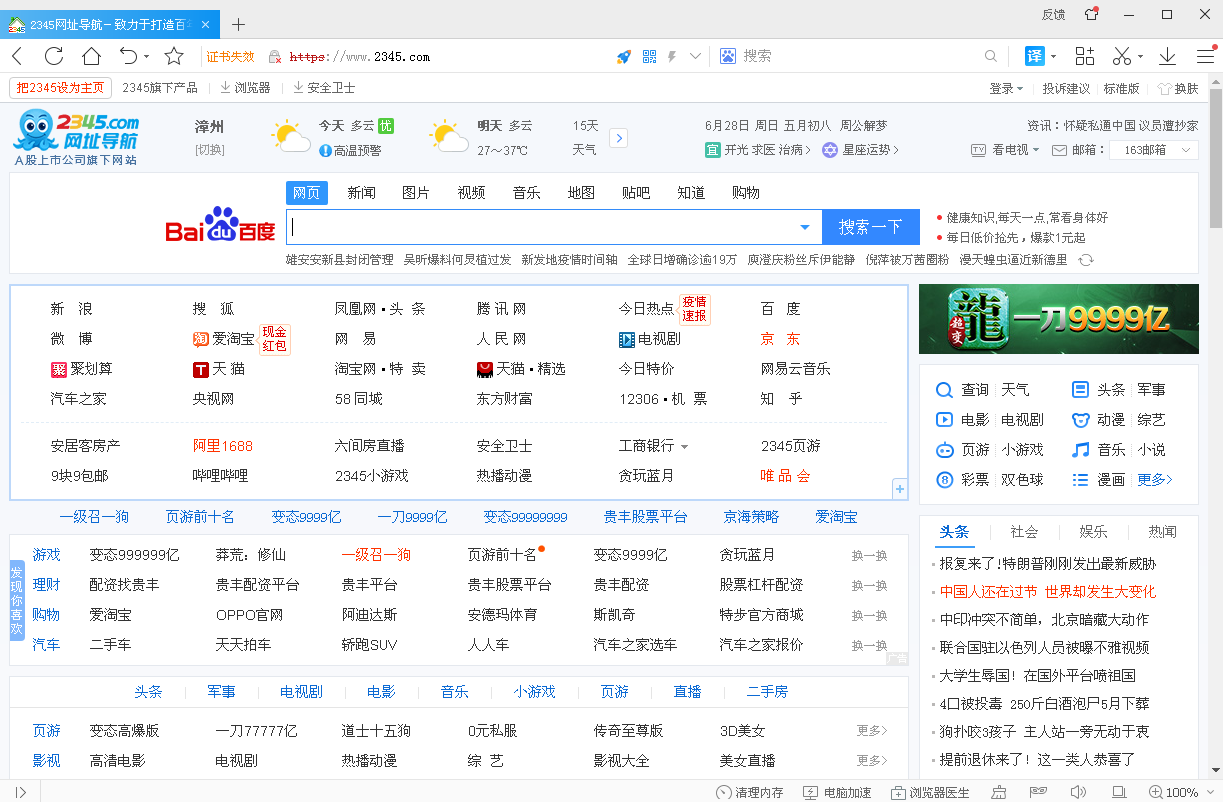The image size is (1223, 802).
Task: Open the QR code icon in address bar
Action: coord(649,56)
